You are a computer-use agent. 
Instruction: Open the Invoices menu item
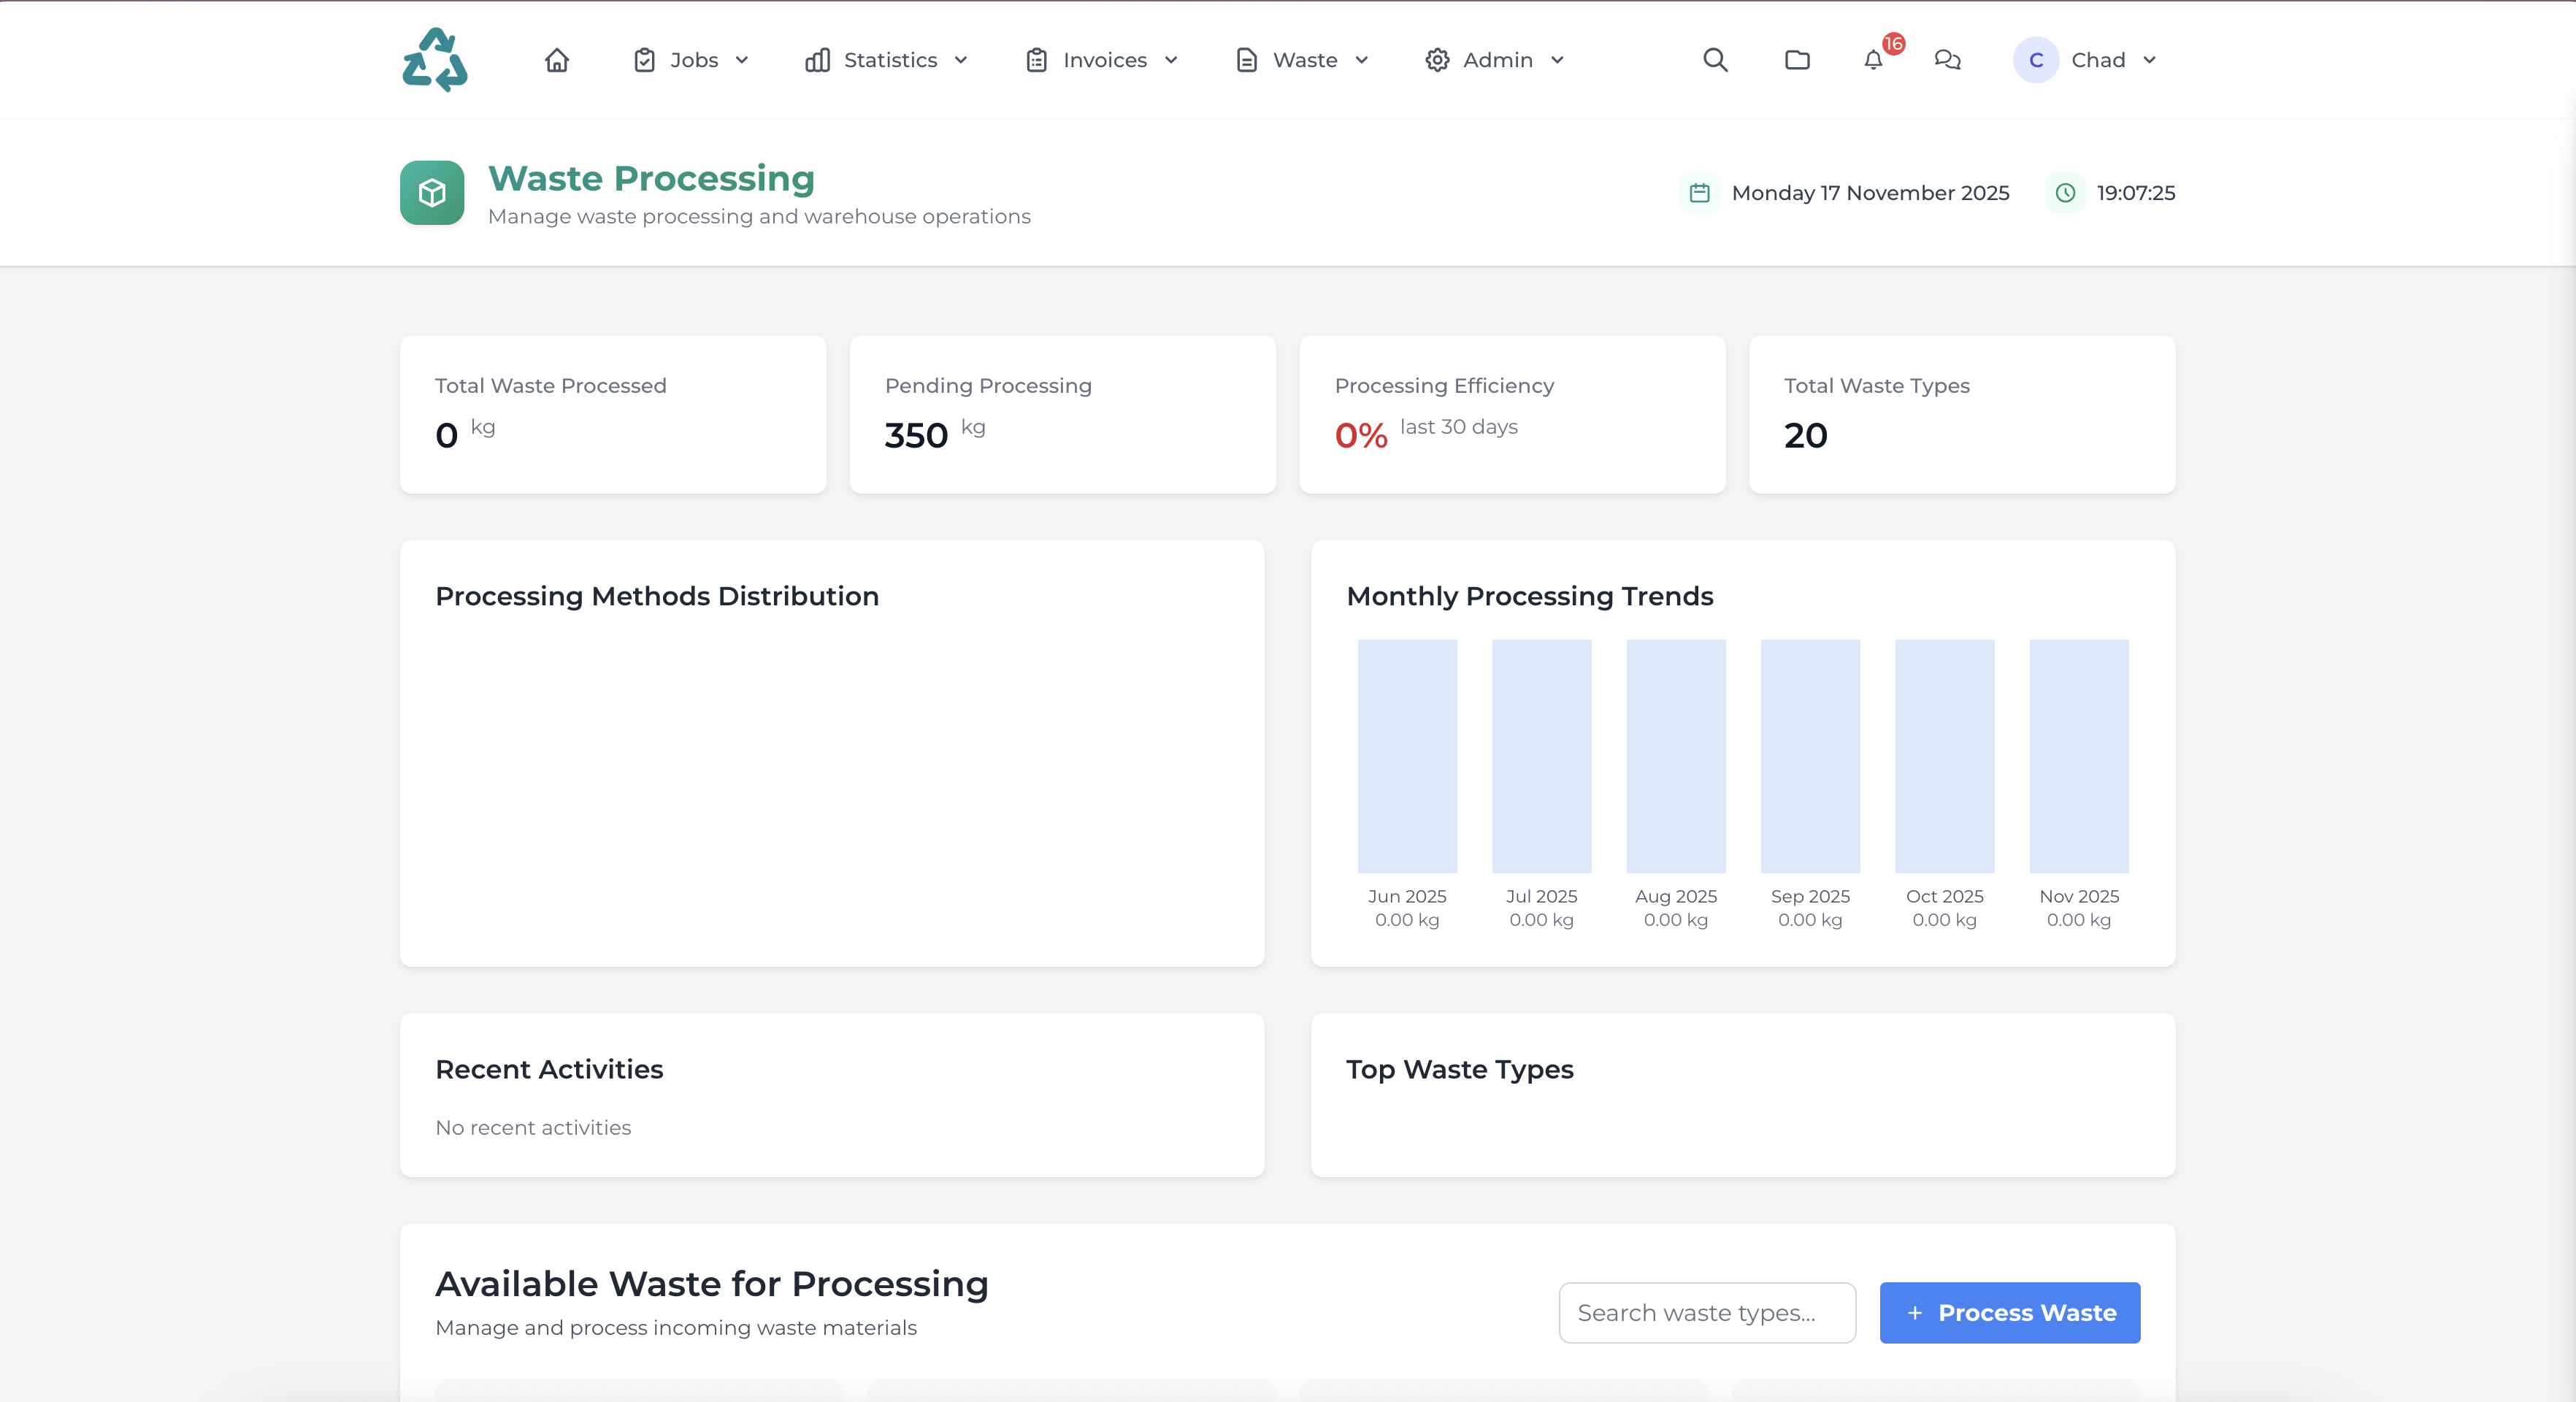(1100, 59)
